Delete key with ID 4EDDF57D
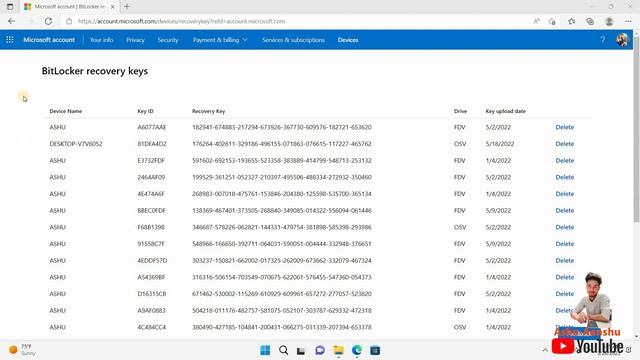 [564, 260]
